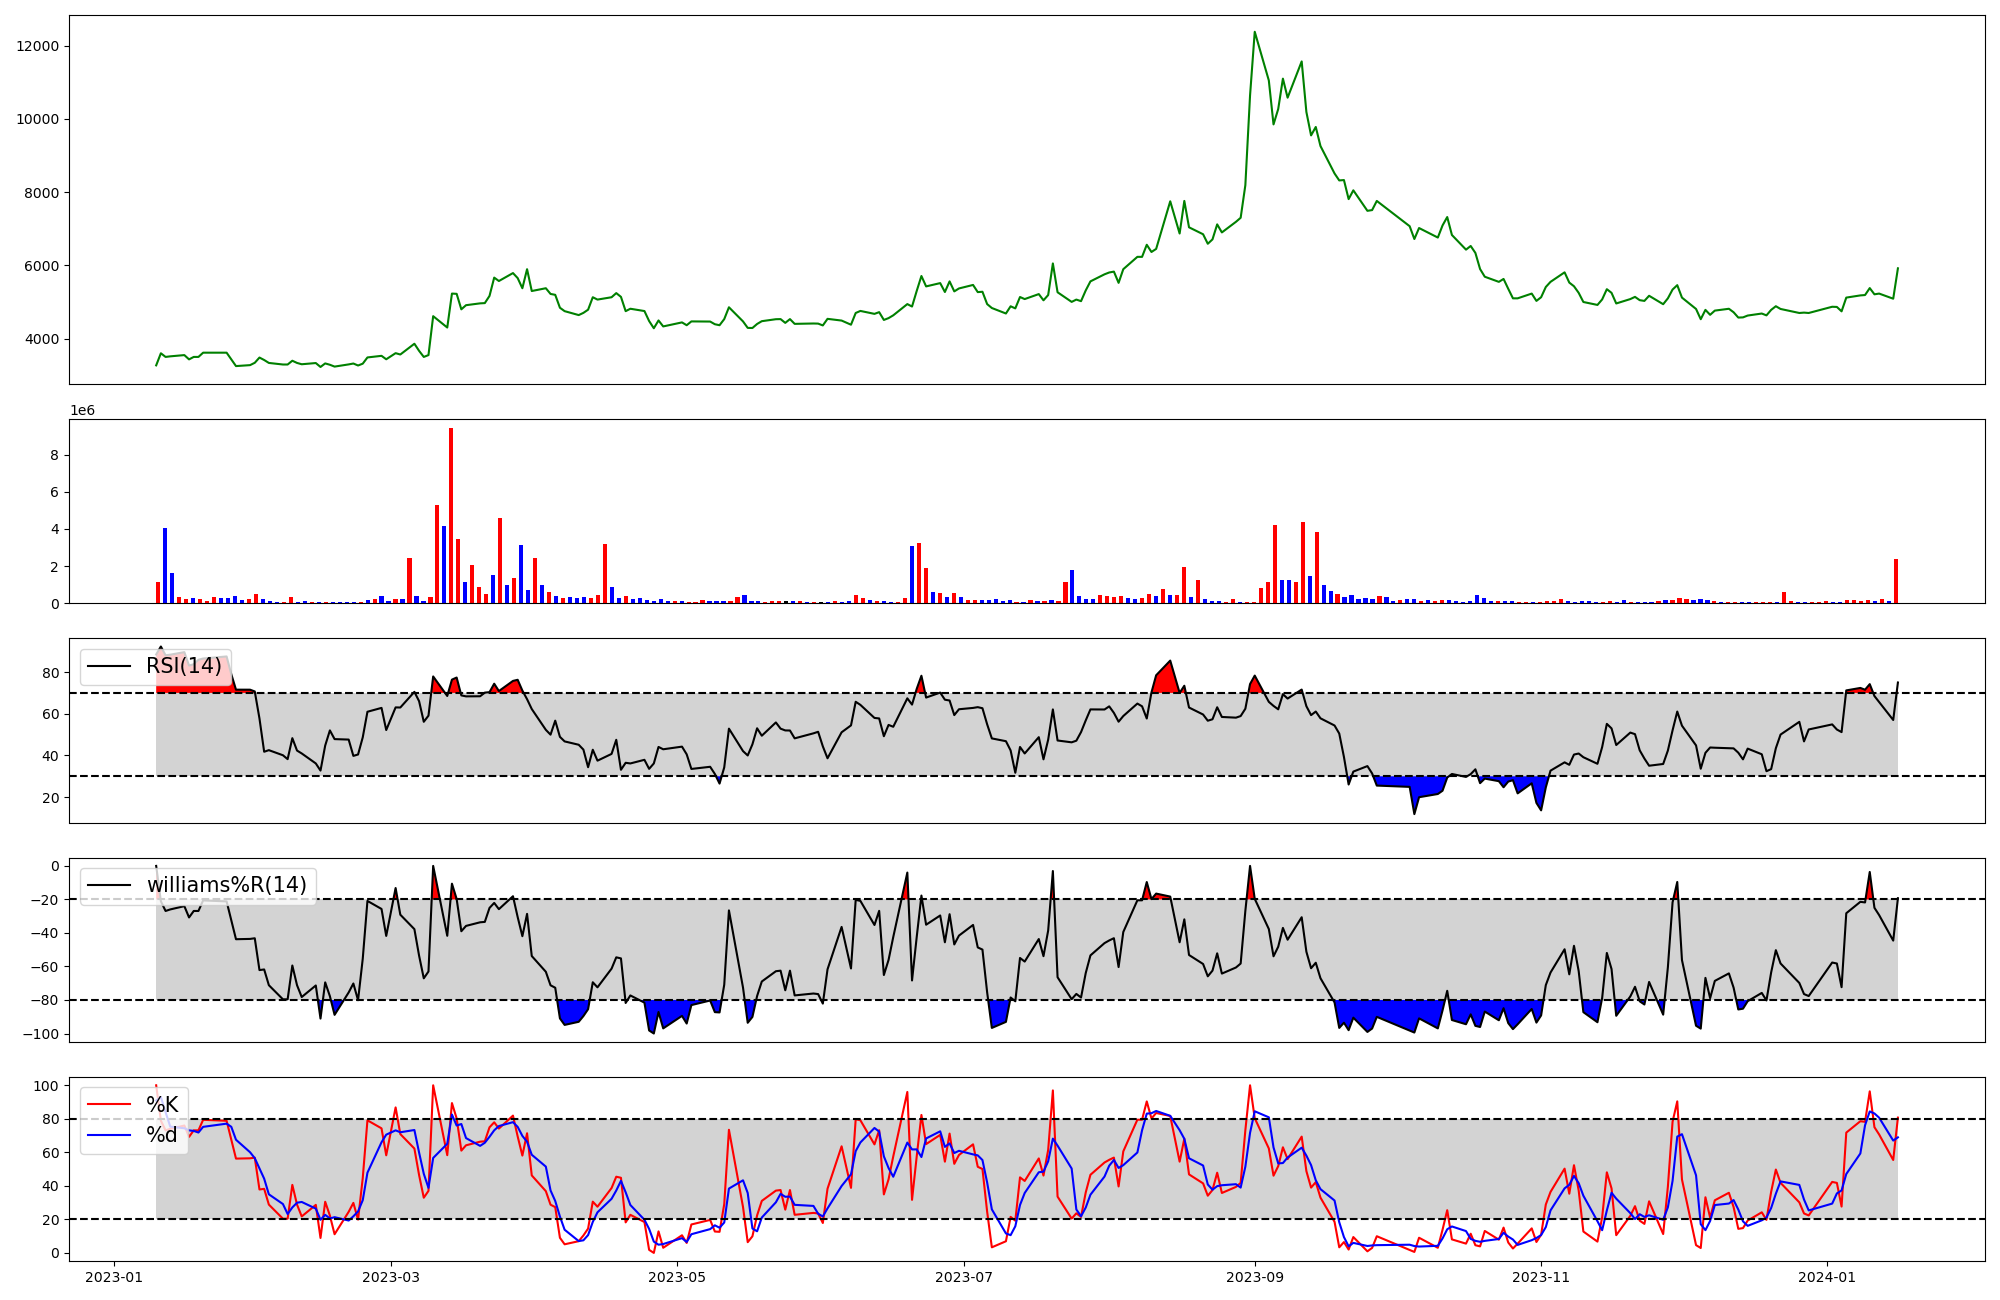Click the williams%R(14) legend label
Viewport: 2000px width, 1300px height.
226,885
